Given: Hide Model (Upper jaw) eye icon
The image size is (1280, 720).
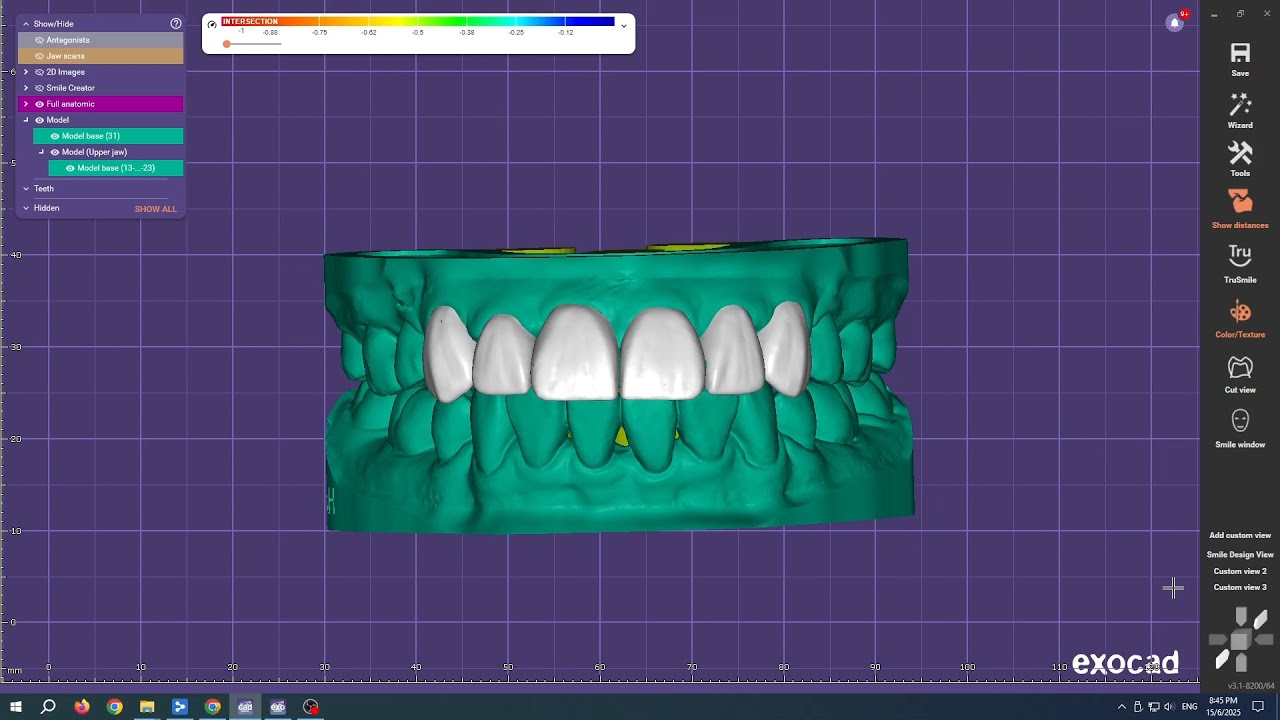Looking at the screenshot, I should click(55, 152).
